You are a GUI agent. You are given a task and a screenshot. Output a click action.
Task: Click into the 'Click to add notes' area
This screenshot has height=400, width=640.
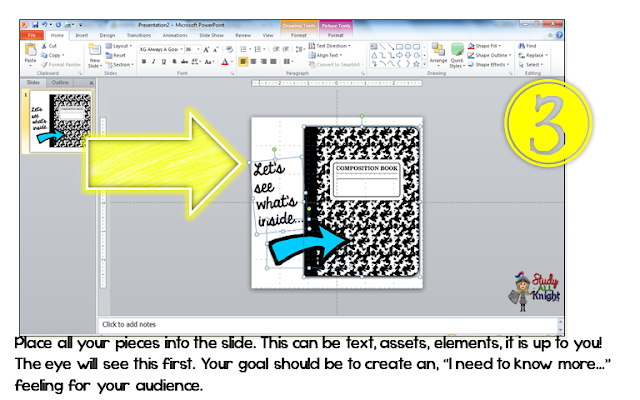click(329, 324)
